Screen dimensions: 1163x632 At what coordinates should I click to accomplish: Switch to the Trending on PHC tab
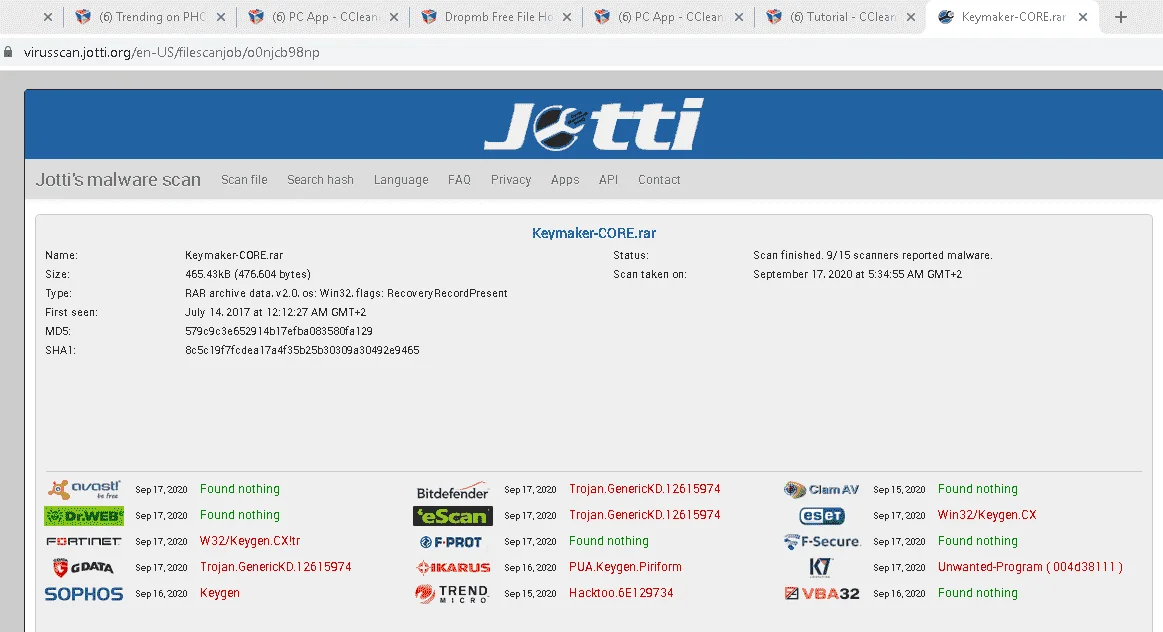(x=148, y=16)
